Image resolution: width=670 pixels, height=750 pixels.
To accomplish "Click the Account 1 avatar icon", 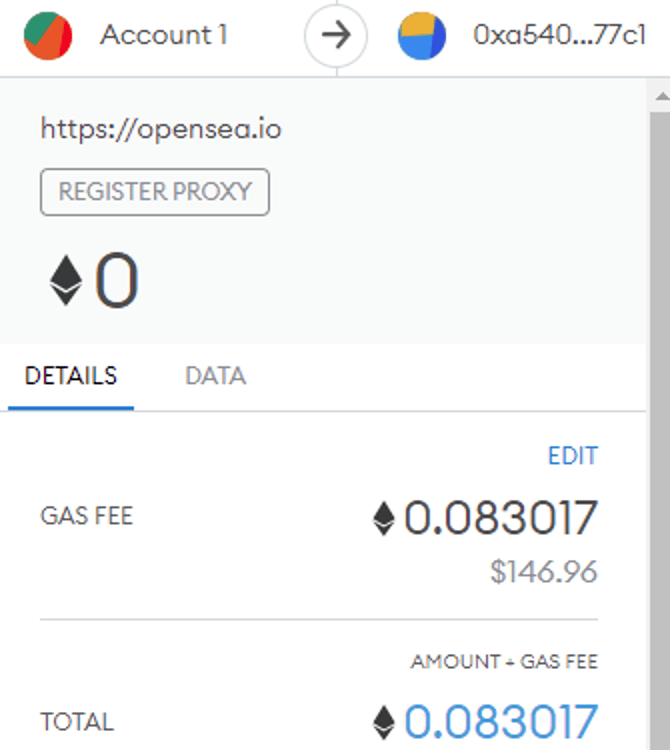I will [48, 36].
